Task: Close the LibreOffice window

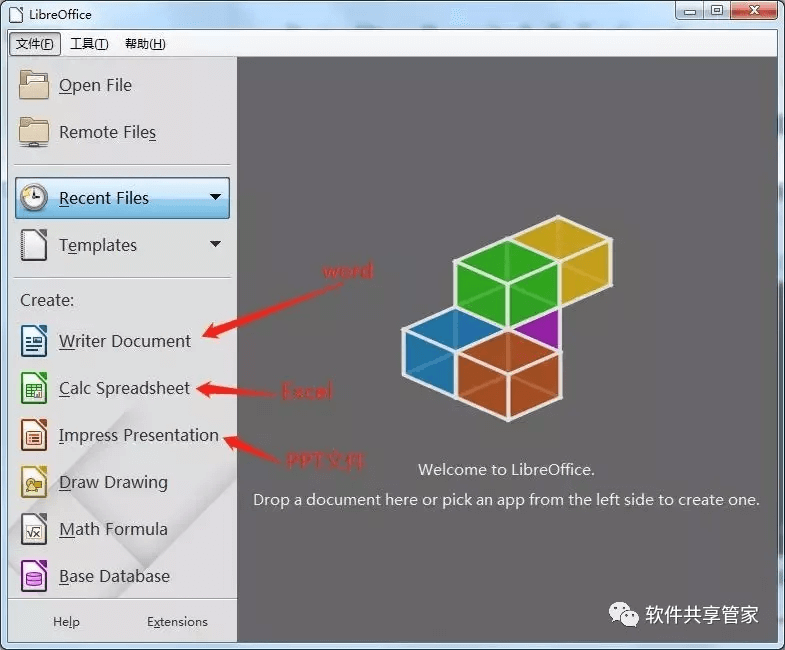Action: pyautogui.click(x=754, y=10)
